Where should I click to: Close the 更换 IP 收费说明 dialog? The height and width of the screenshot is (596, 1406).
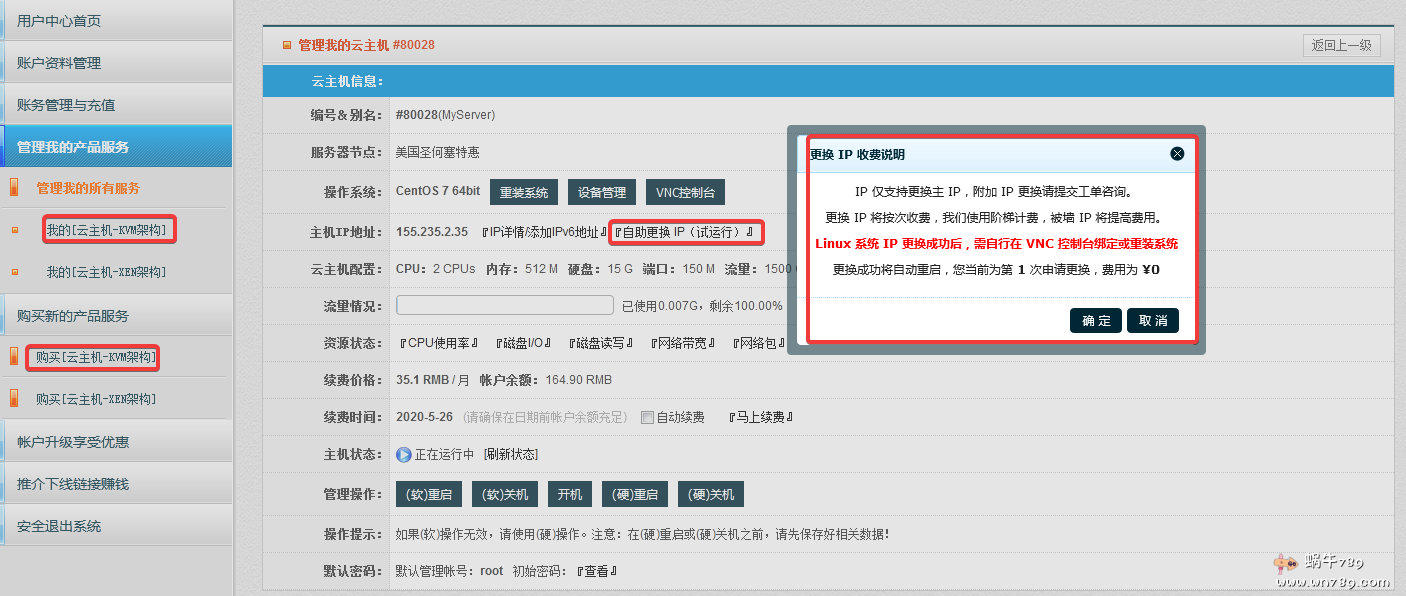(x=1177, y=154)
